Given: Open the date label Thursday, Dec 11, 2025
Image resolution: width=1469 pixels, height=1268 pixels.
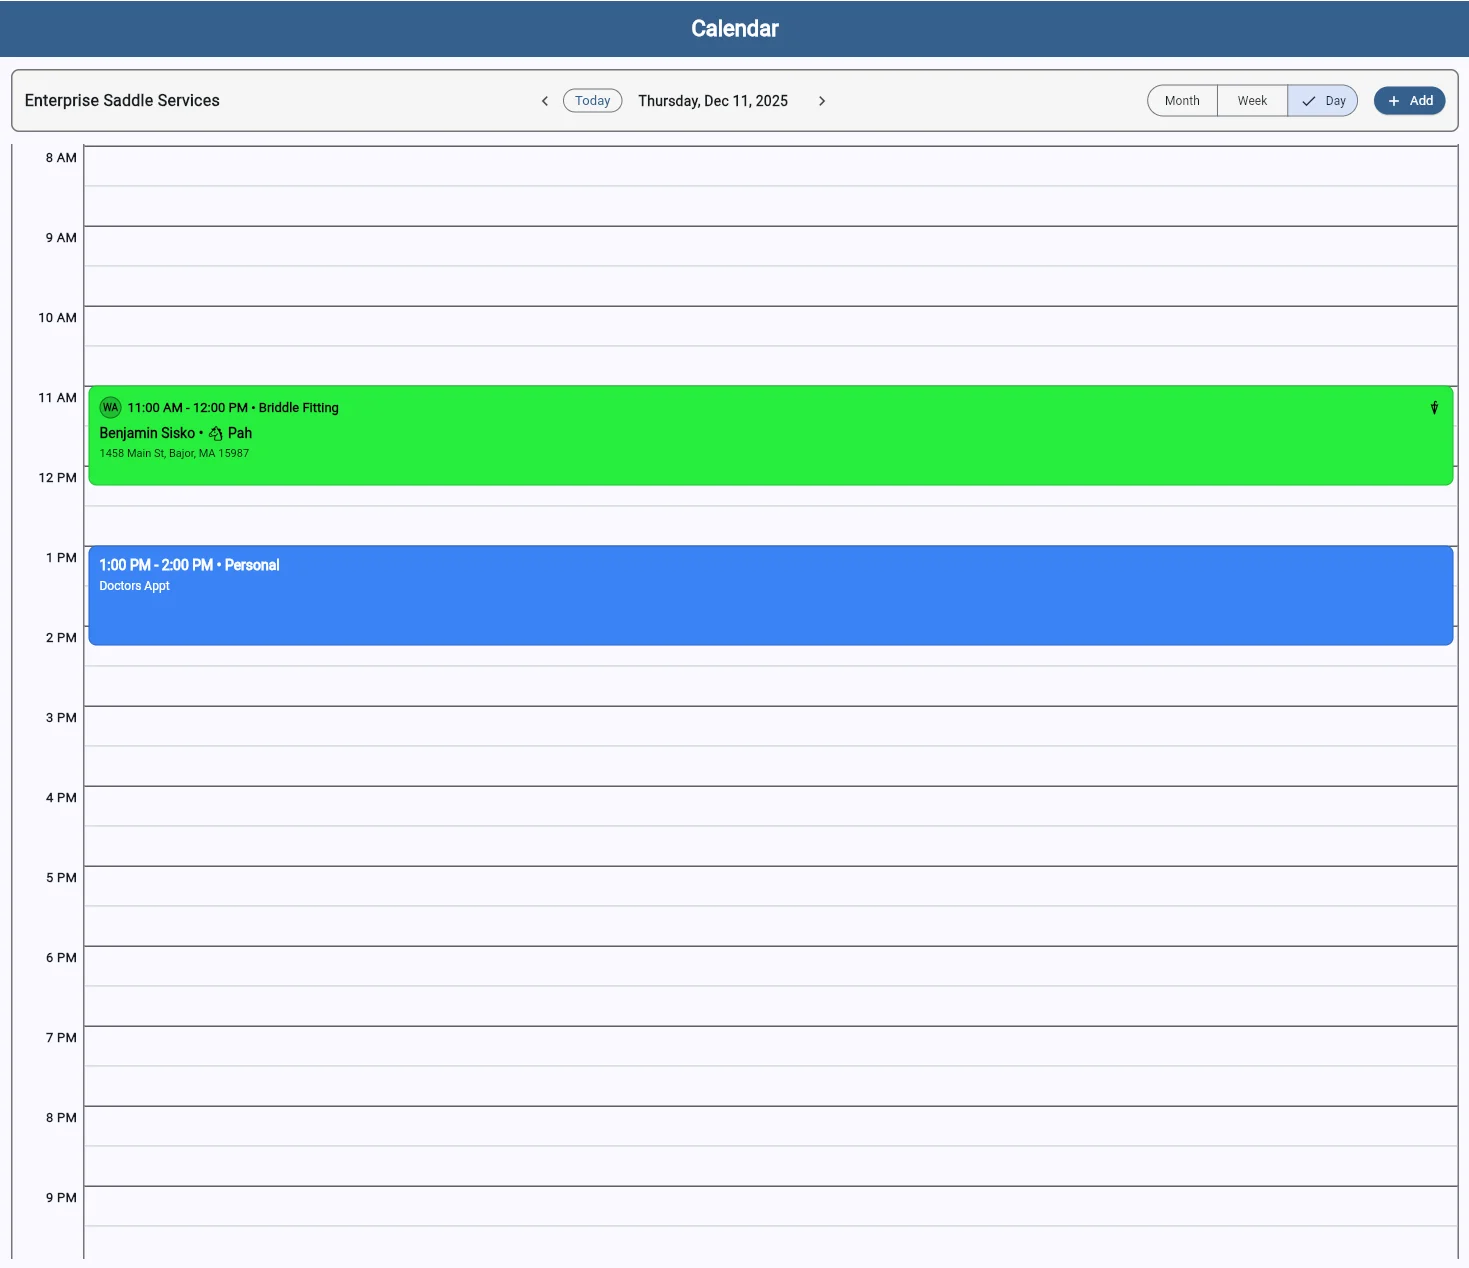Looking at the screenshot, I should [x=712, y=100].
